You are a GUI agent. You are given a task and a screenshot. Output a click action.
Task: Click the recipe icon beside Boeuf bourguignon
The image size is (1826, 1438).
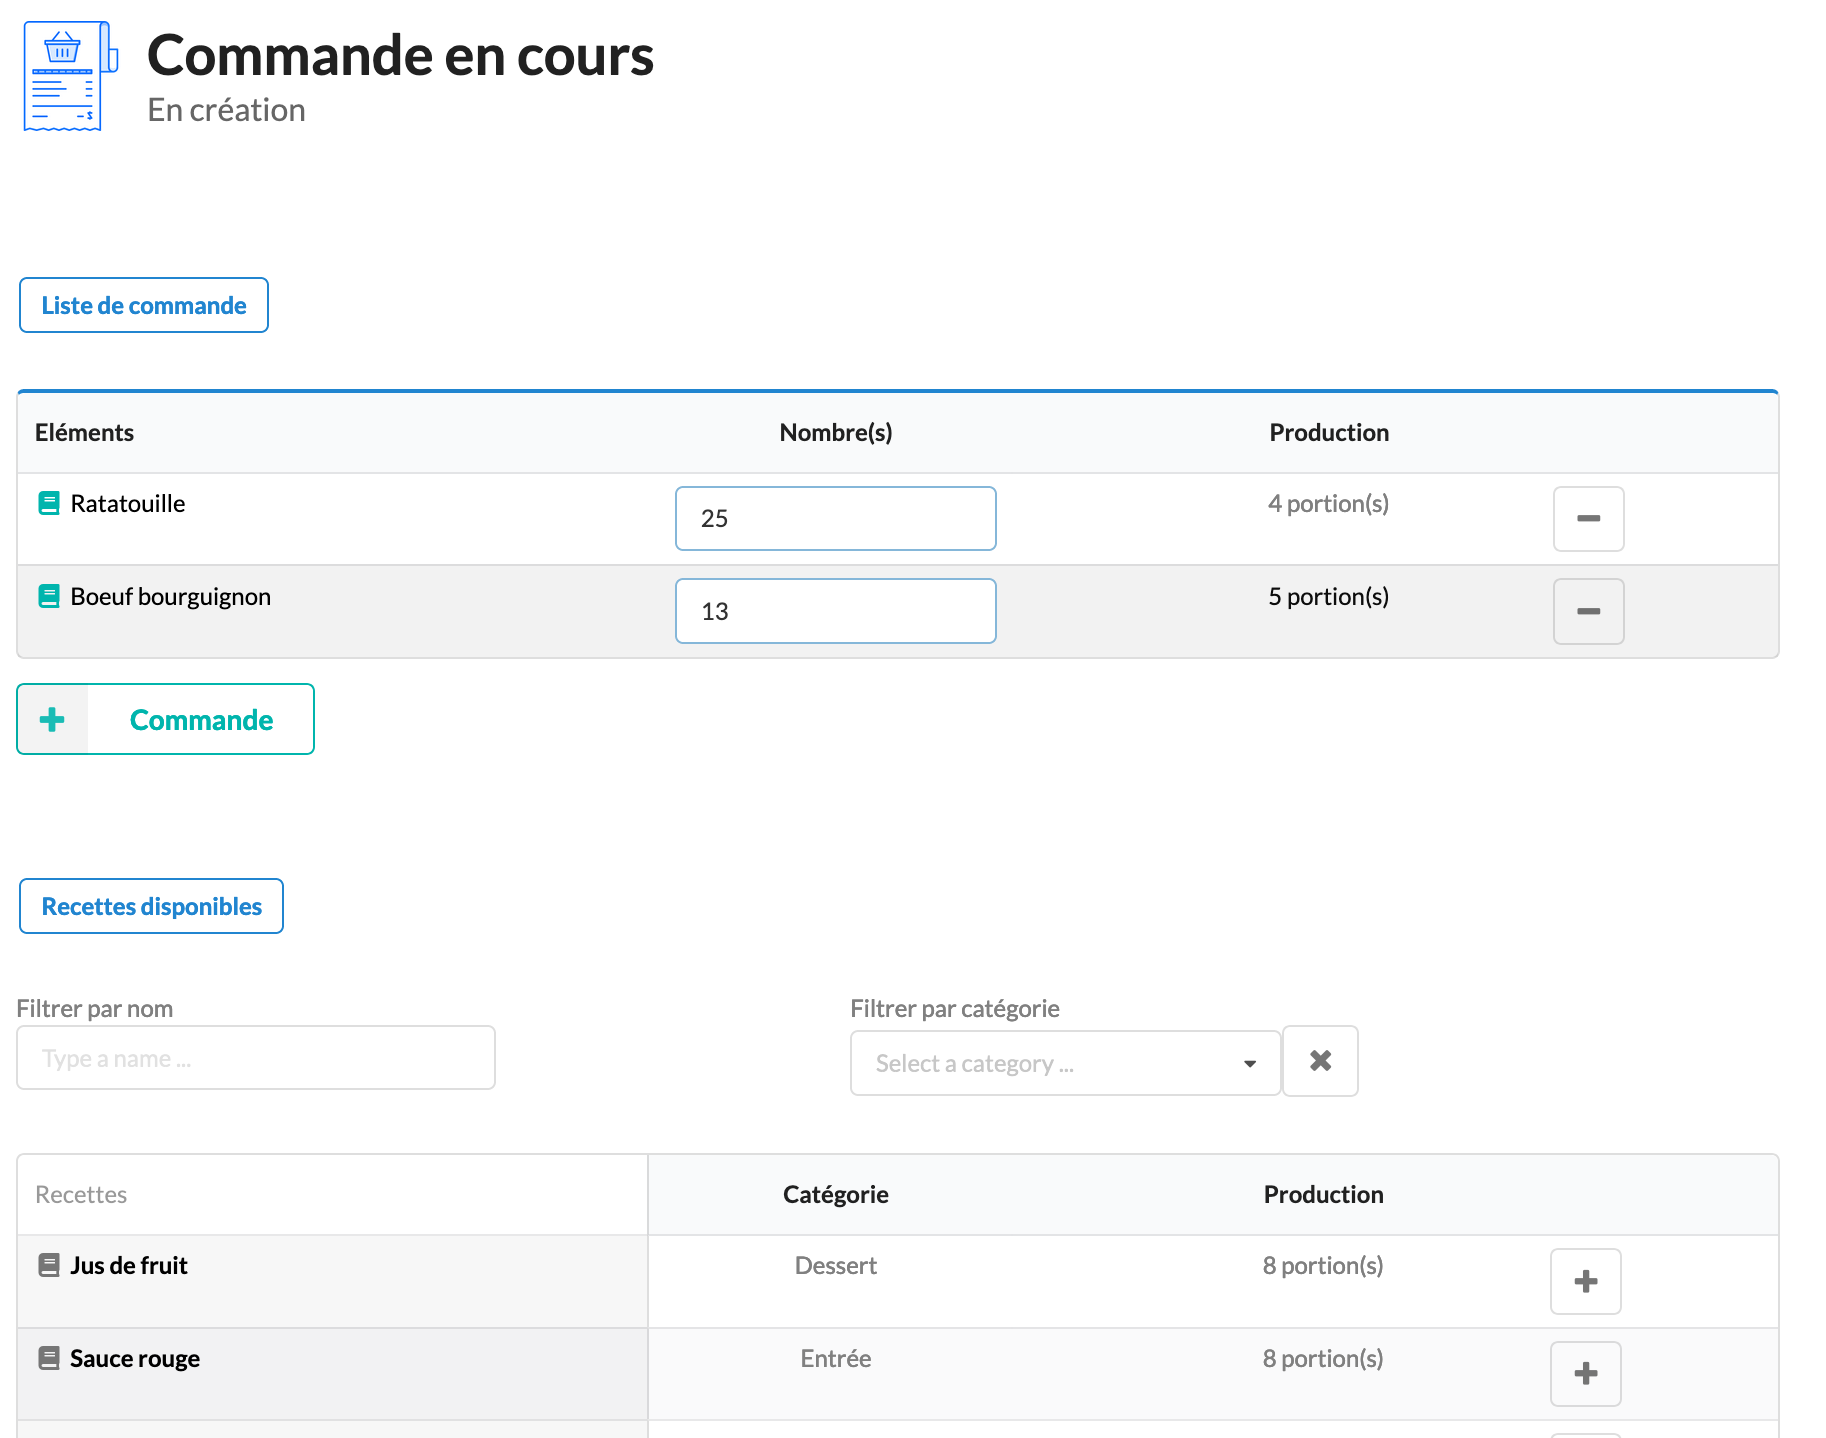[48, 596]
